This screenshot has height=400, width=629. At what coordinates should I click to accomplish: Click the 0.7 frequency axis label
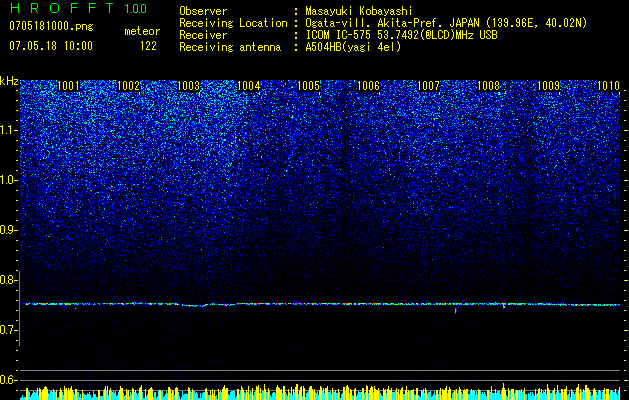click(7, 330)
